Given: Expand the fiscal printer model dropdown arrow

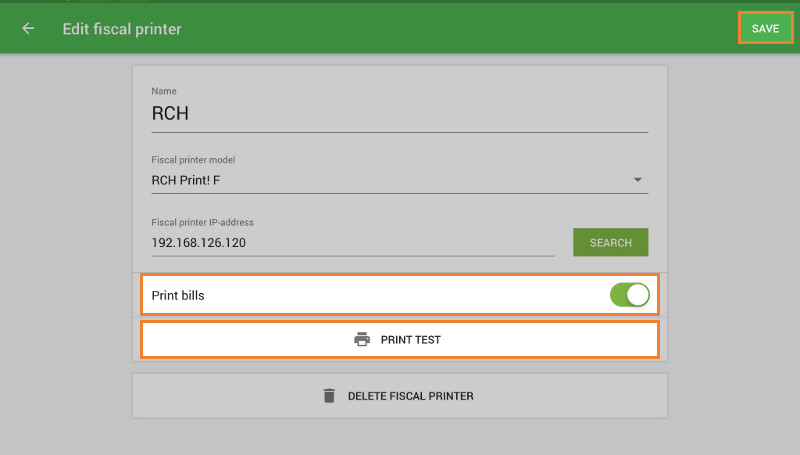Looking at the screenshot, I should coord(637,180).
